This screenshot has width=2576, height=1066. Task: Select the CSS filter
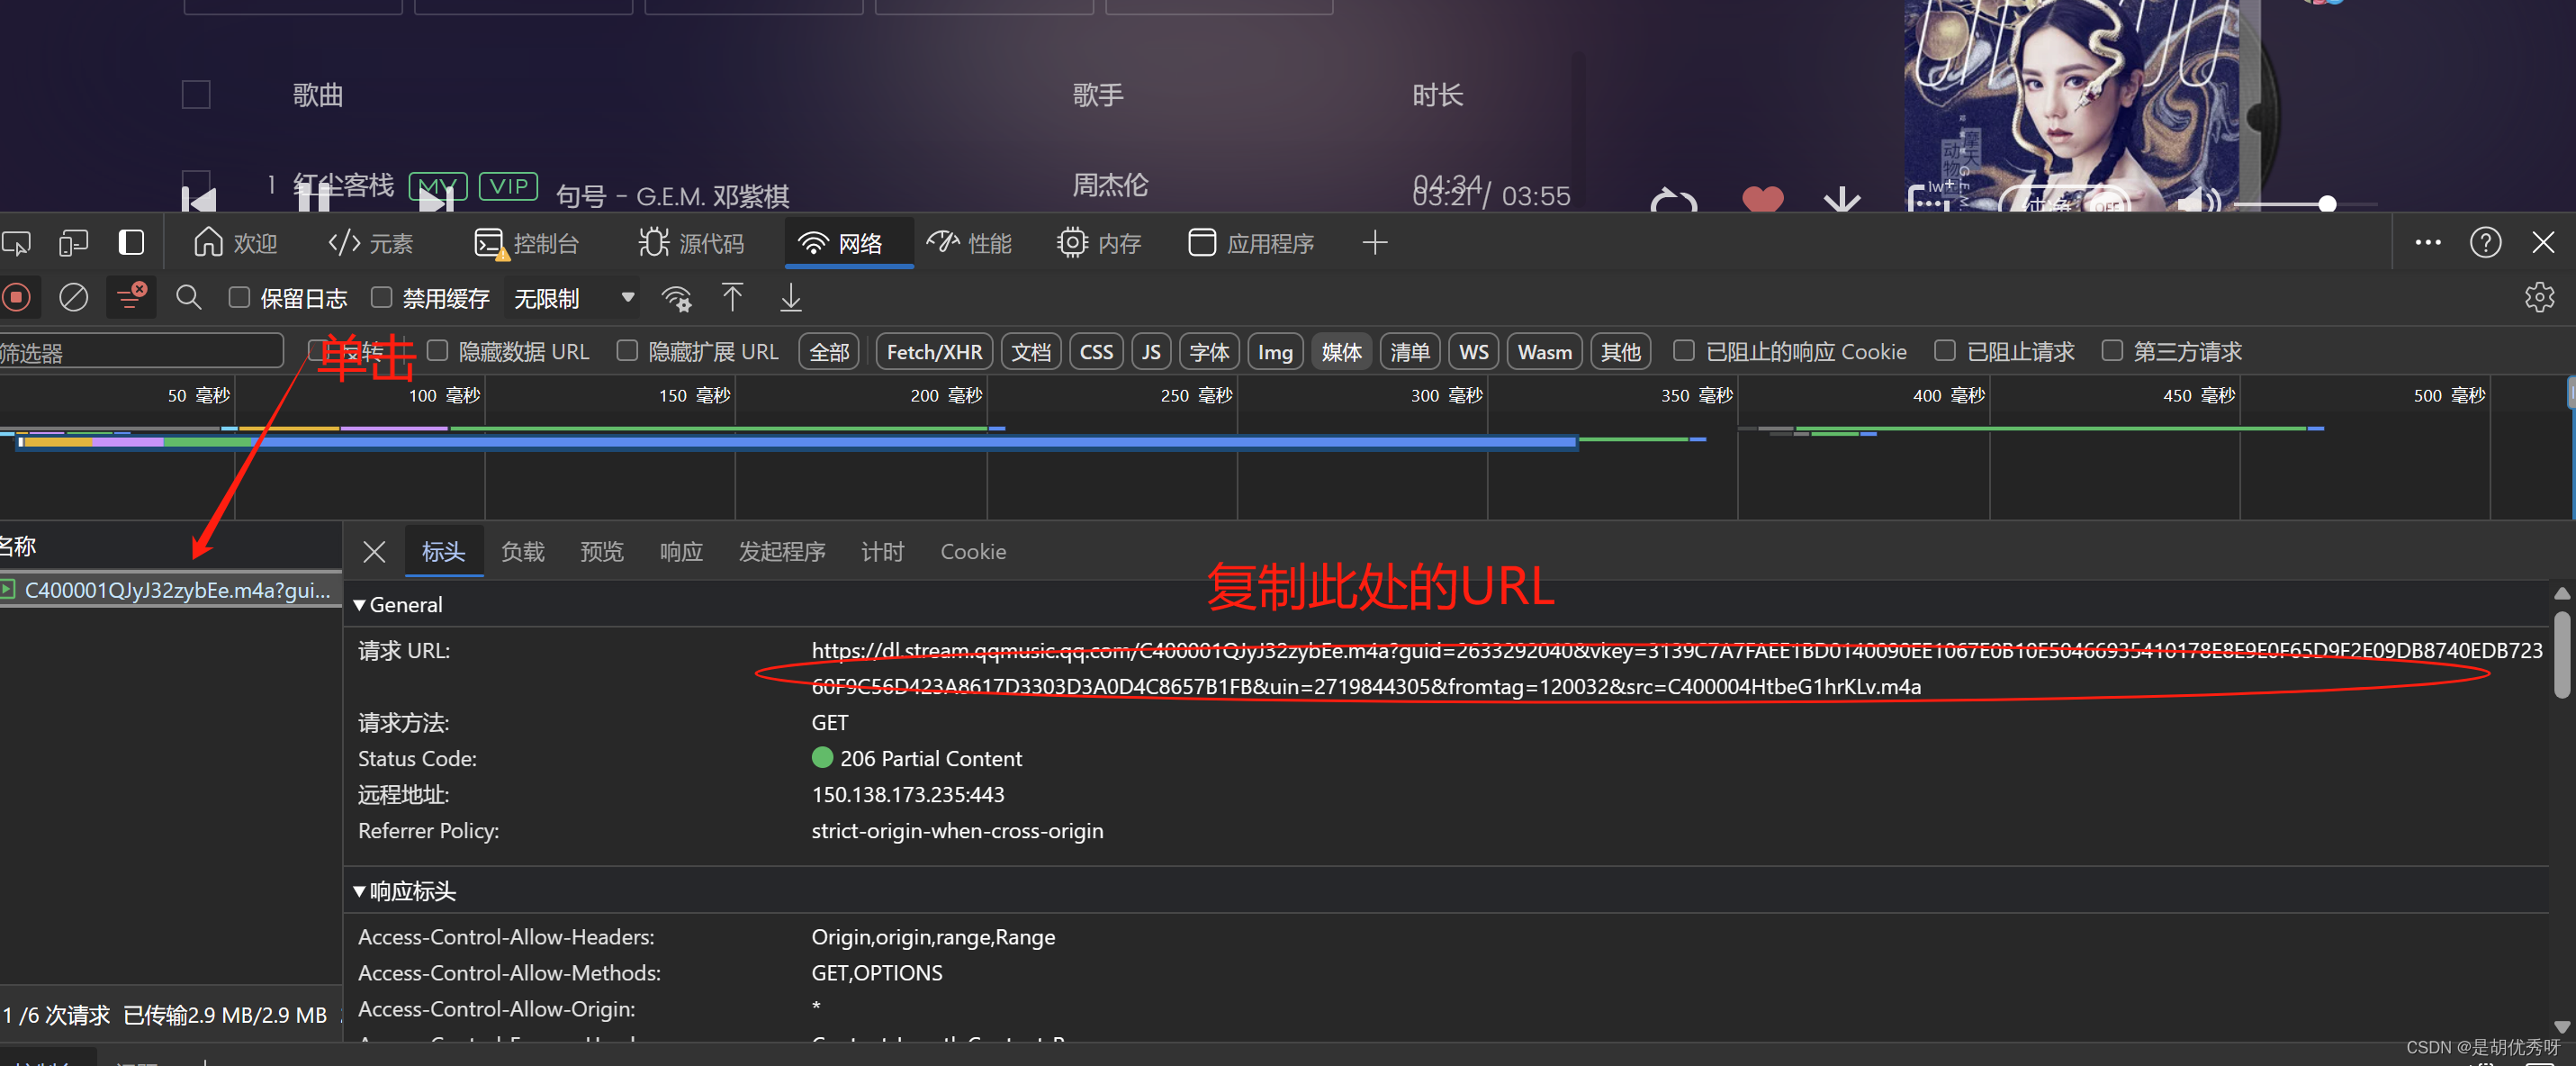[1096, 352]
